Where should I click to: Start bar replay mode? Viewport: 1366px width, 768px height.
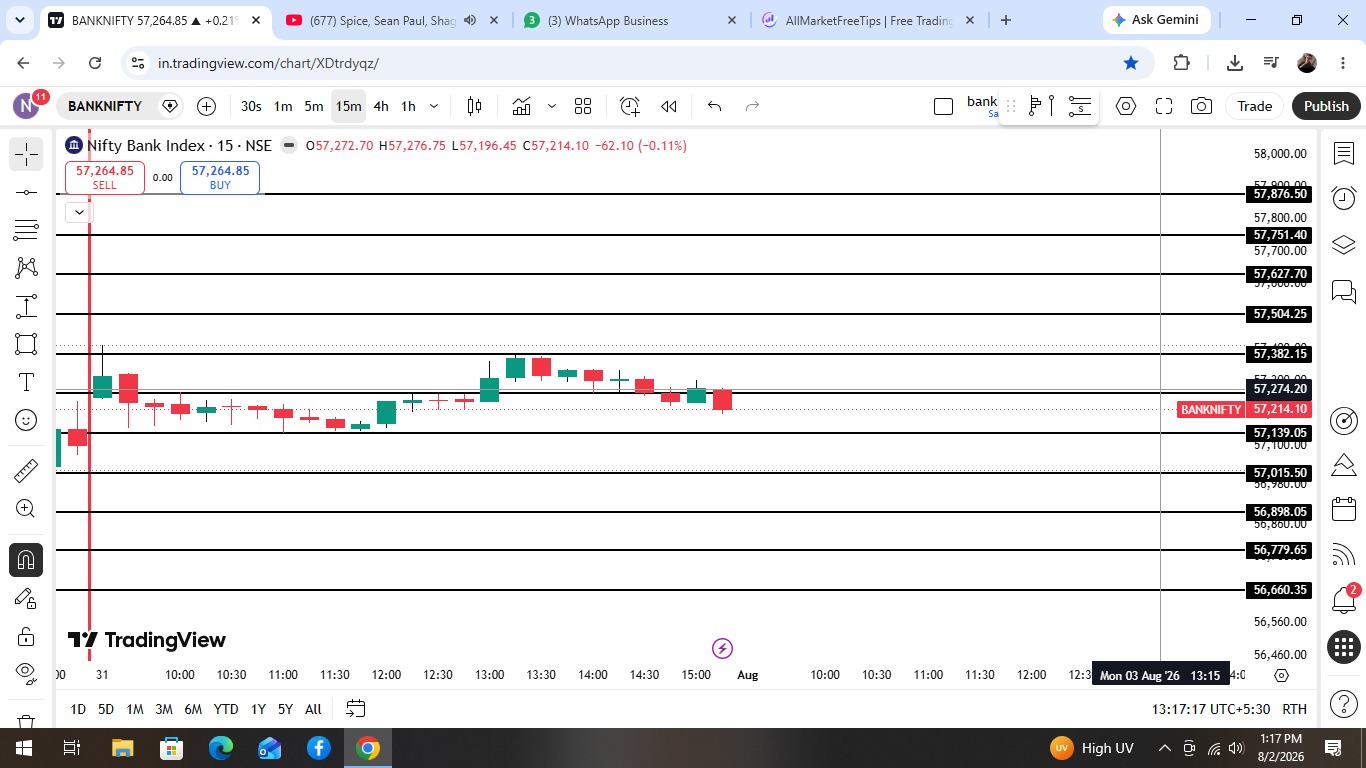[669, 106]
